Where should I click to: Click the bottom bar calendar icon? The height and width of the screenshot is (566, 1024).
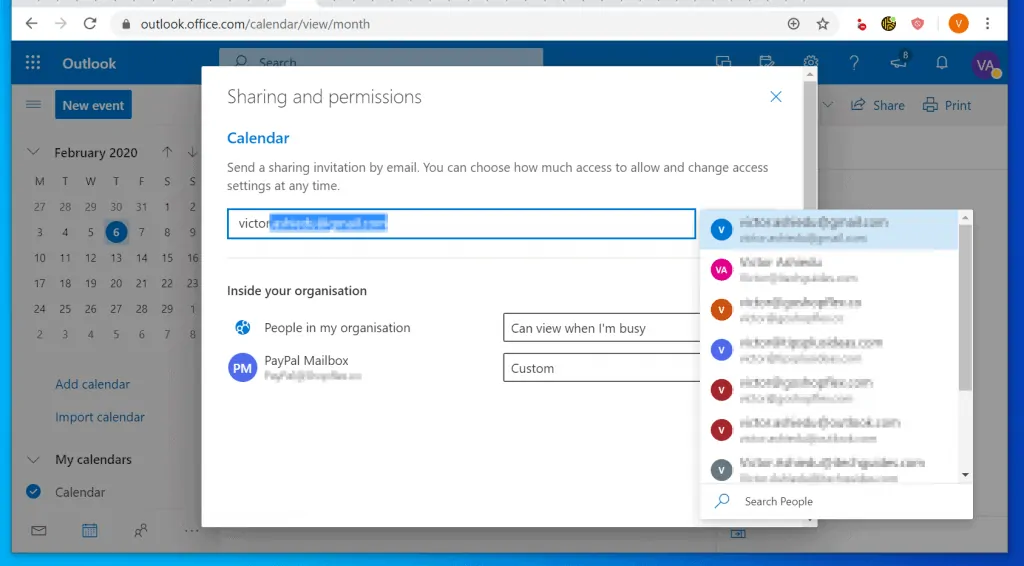pyautogui.click(x=90, y=531)
